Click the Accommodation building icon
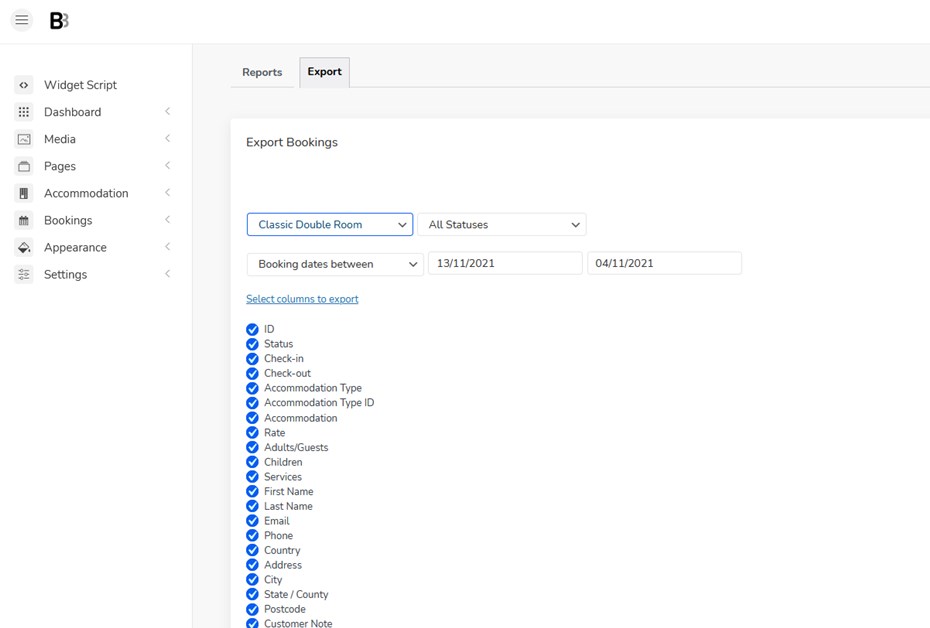930x628 pixels. pos(24,193)
